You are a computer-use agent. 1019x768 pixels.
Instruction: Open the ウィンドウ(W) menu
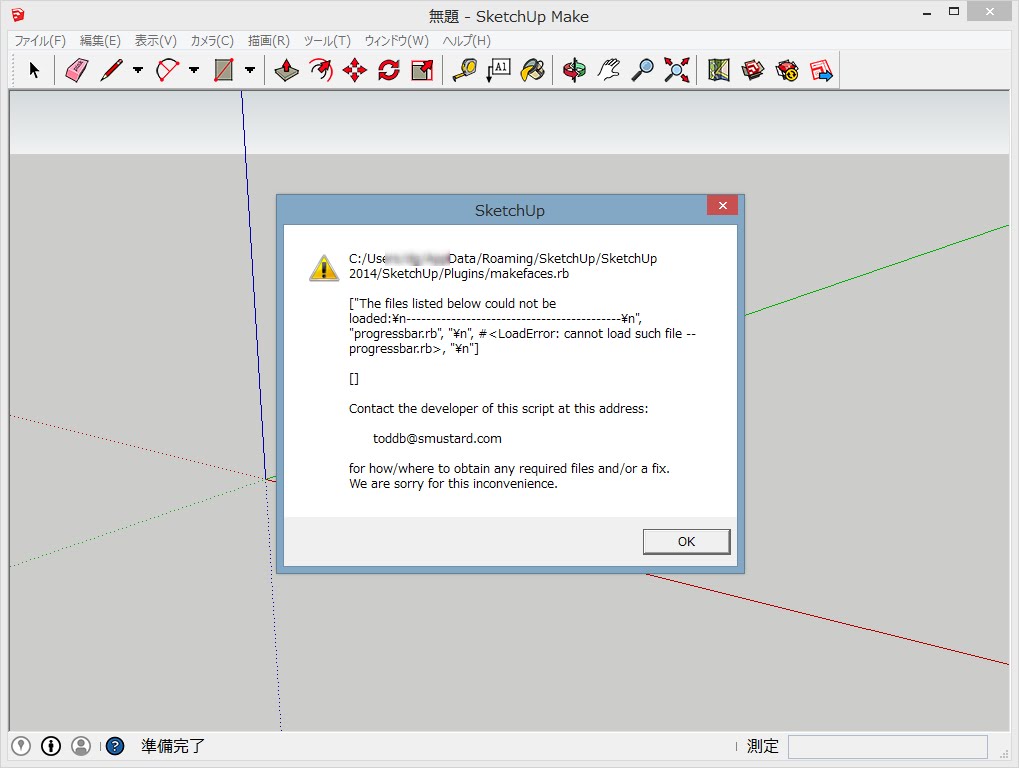click(396, 40)
